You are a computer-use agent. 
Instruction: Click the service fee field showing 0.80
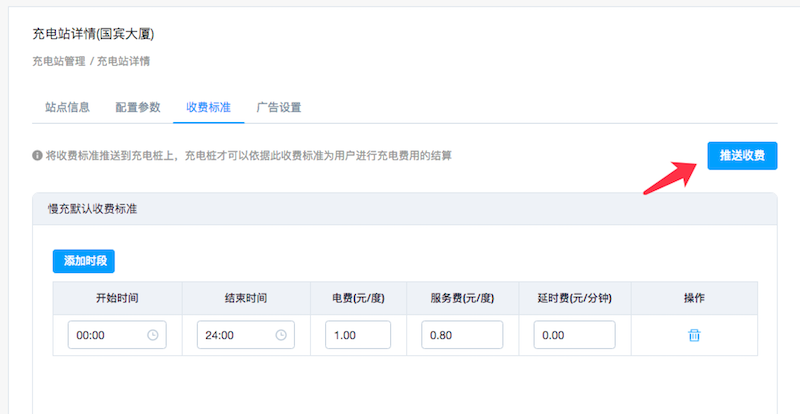tap(461, 336)
